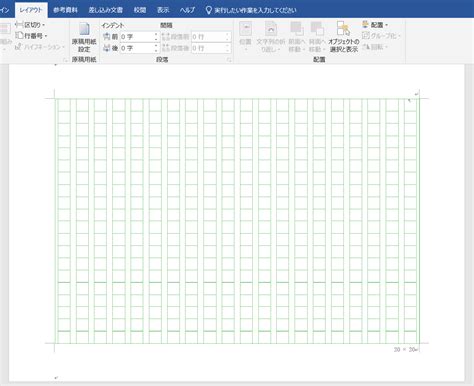
Task: Open 文字列の折り返し wrap text dropdown
Action: tap(271, 37)
